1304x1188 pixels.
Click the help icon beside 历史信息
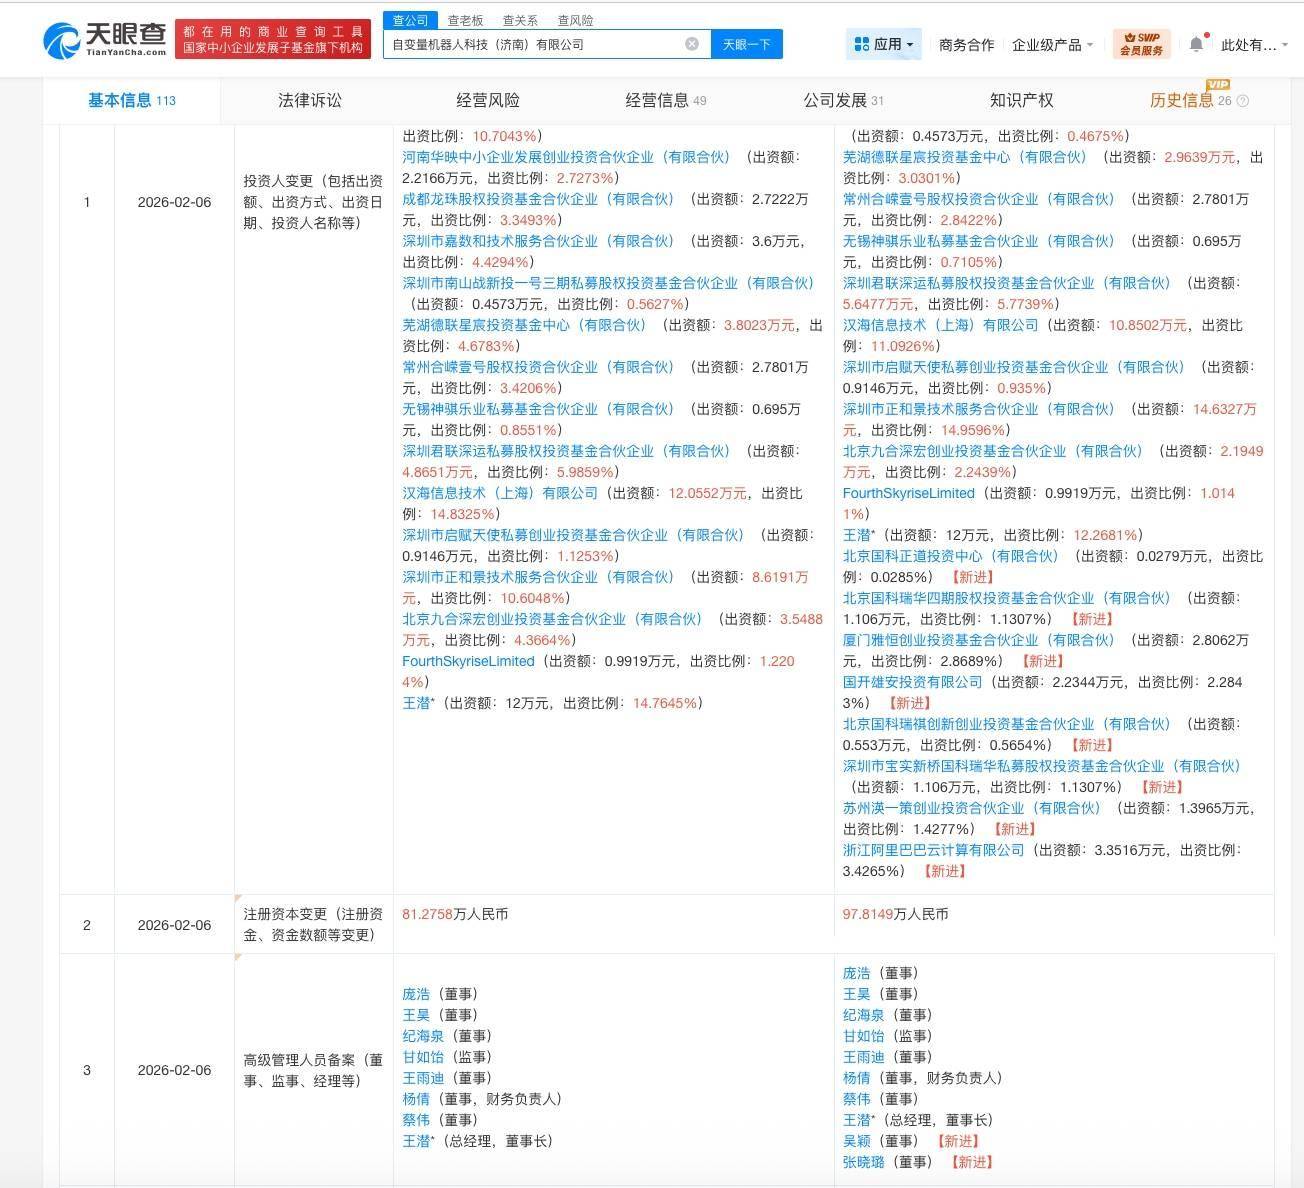click(1242, 101)
